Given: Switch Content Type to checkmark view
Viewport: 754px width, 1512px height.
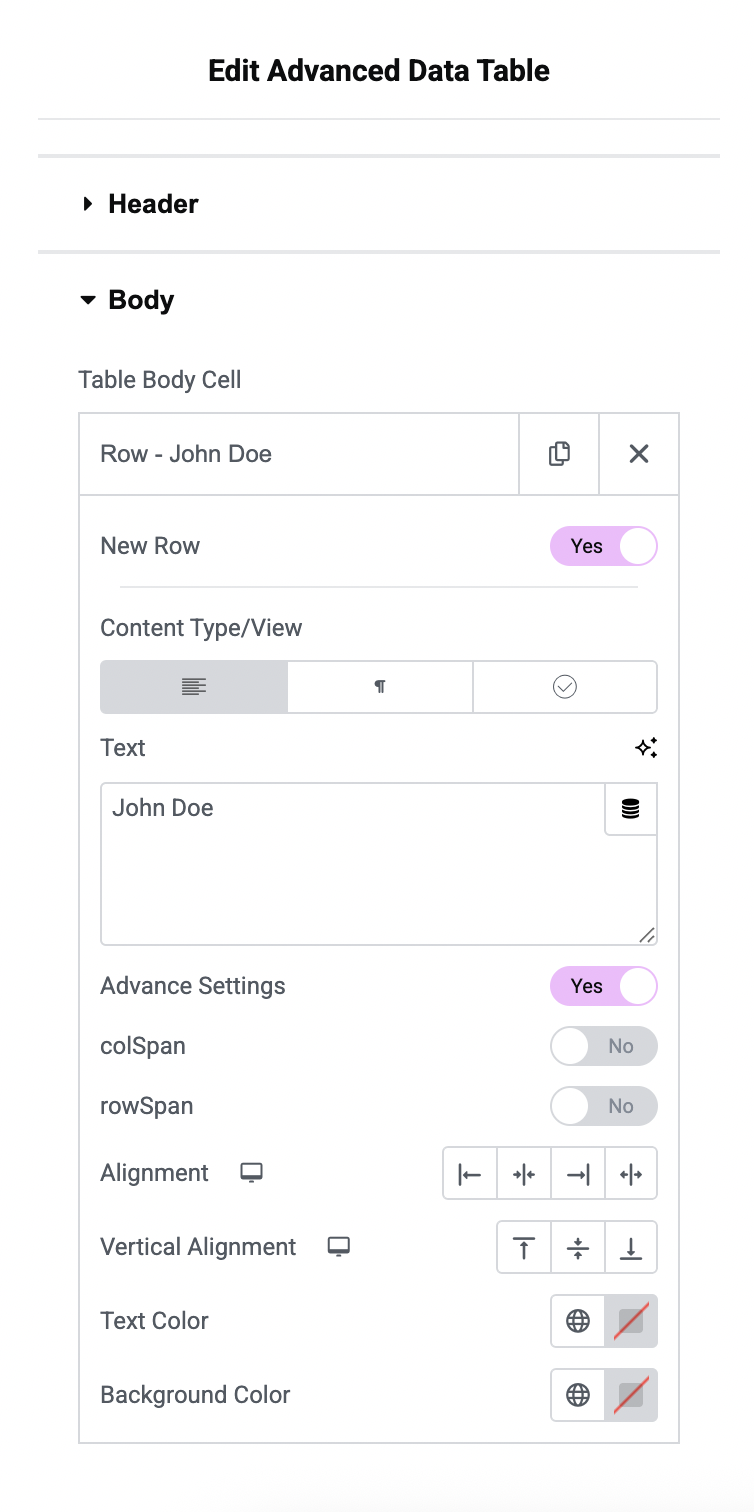Looking at the screenshot, I should click(x=564, y=687).
